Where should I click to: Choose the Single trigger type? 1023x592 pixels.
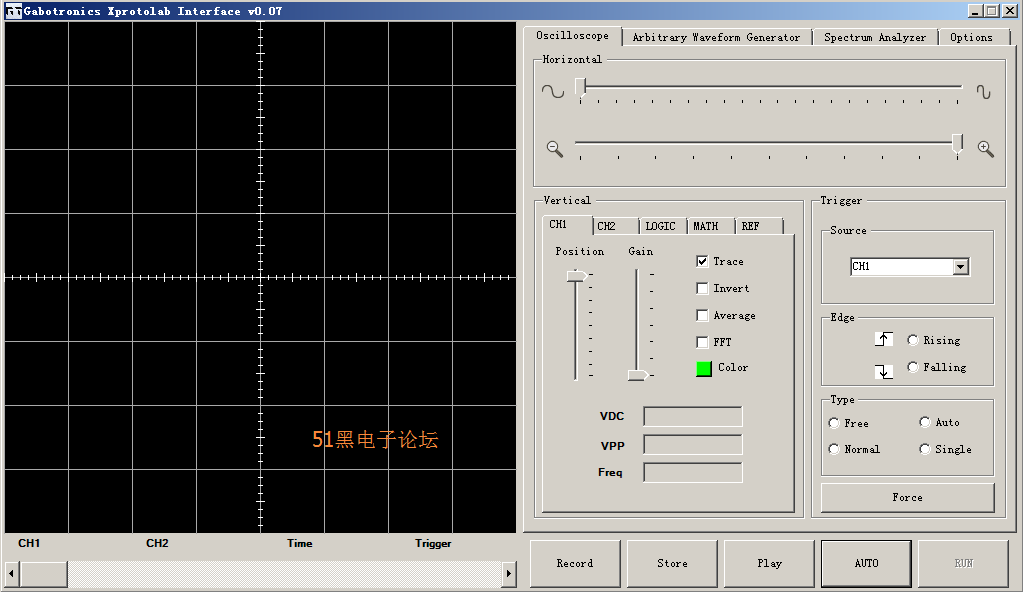click(924, 448)
